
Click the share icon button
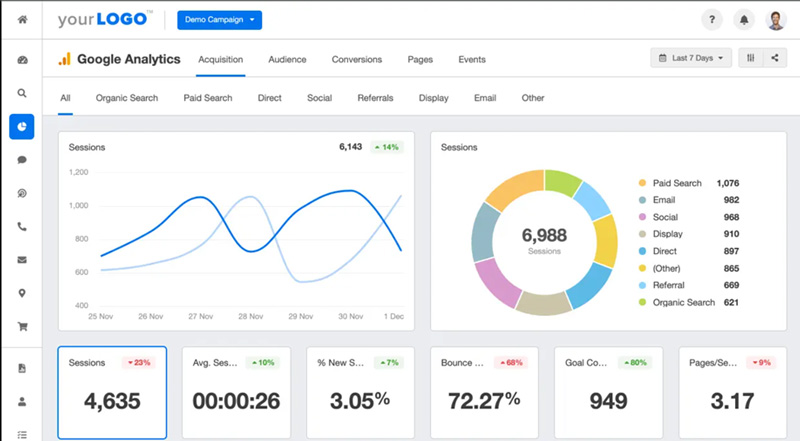[775, 59]
